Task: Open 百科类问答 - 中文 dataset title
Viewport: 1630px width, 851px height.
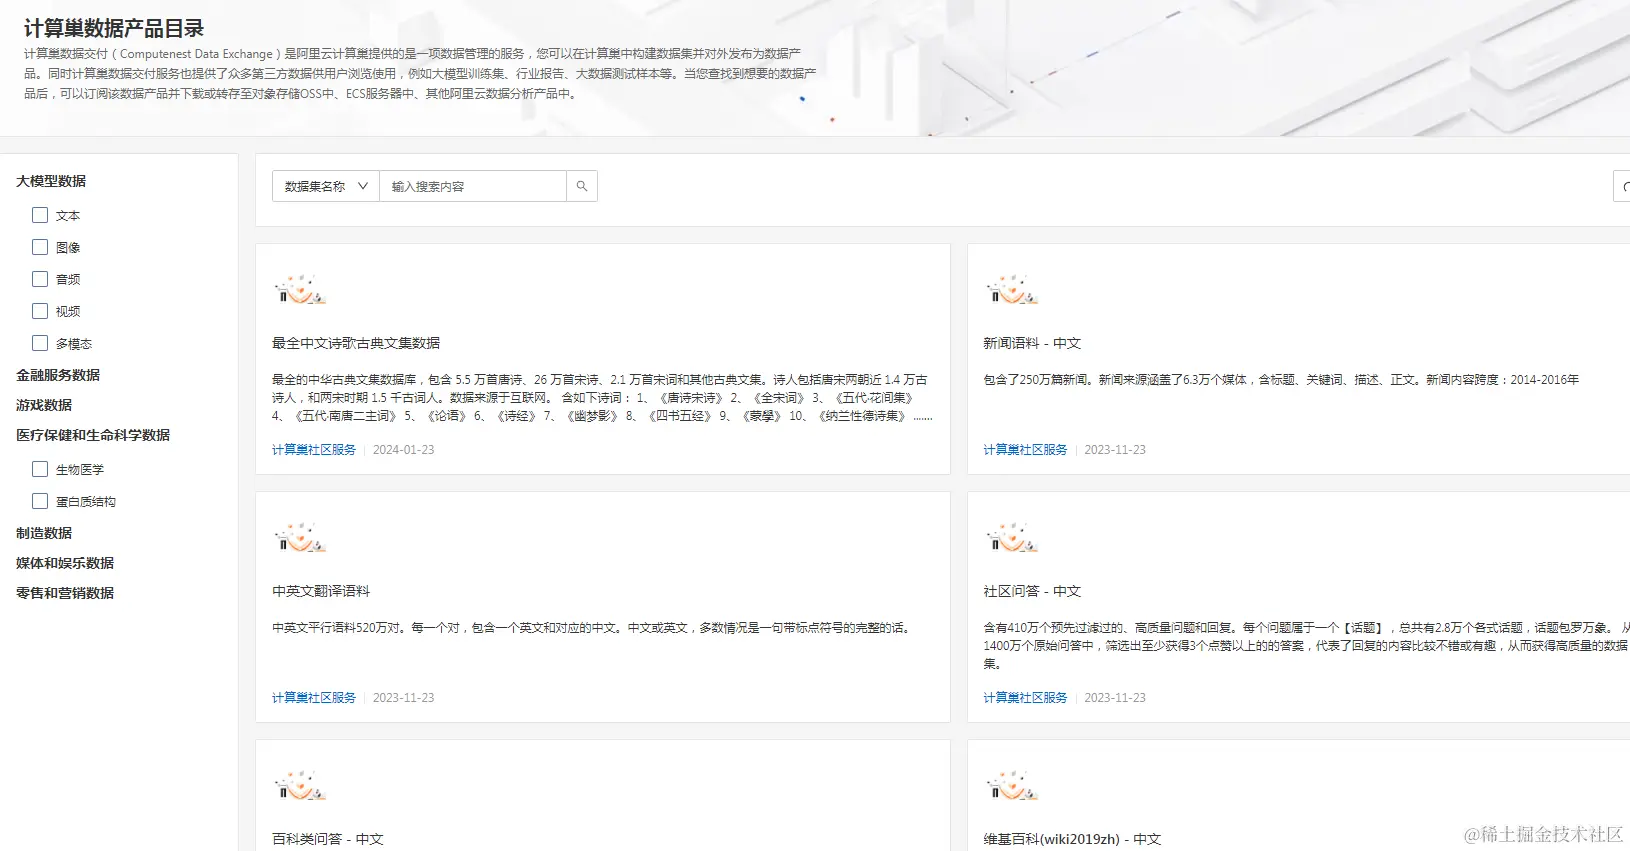Action: [x=328, y=839]
